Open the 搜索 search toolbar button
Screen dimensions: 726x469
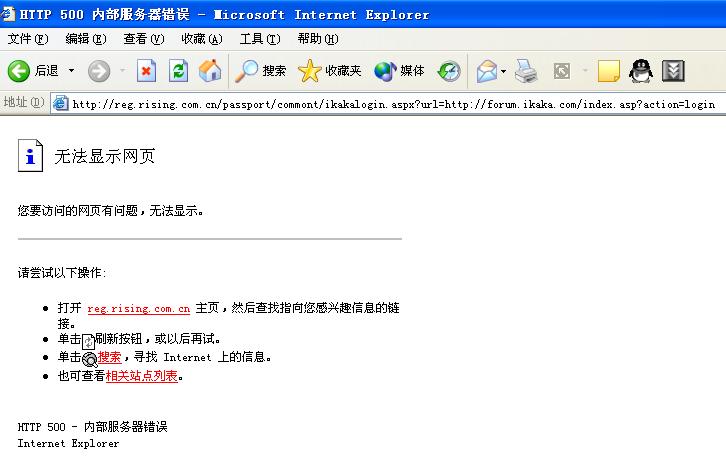(260, 71)
